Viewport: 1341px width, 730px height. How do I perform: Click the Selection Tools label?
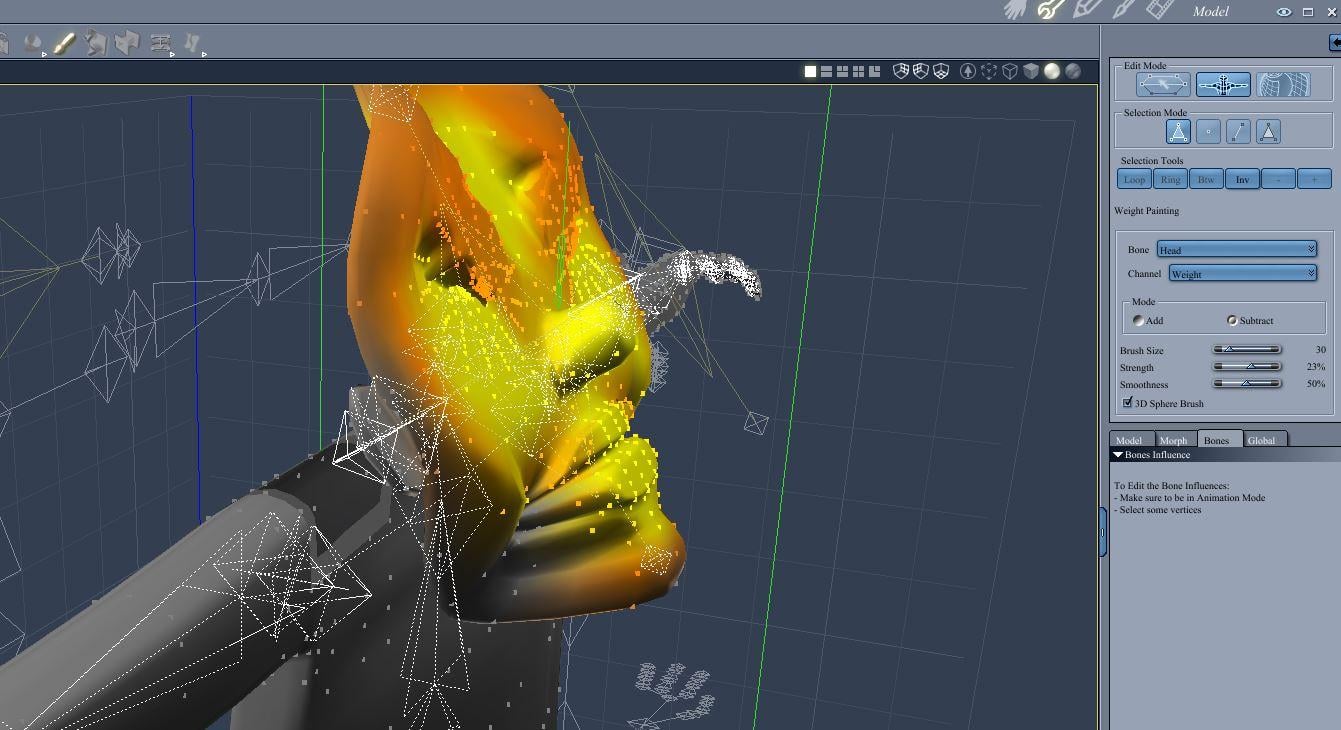point(1152,161)
